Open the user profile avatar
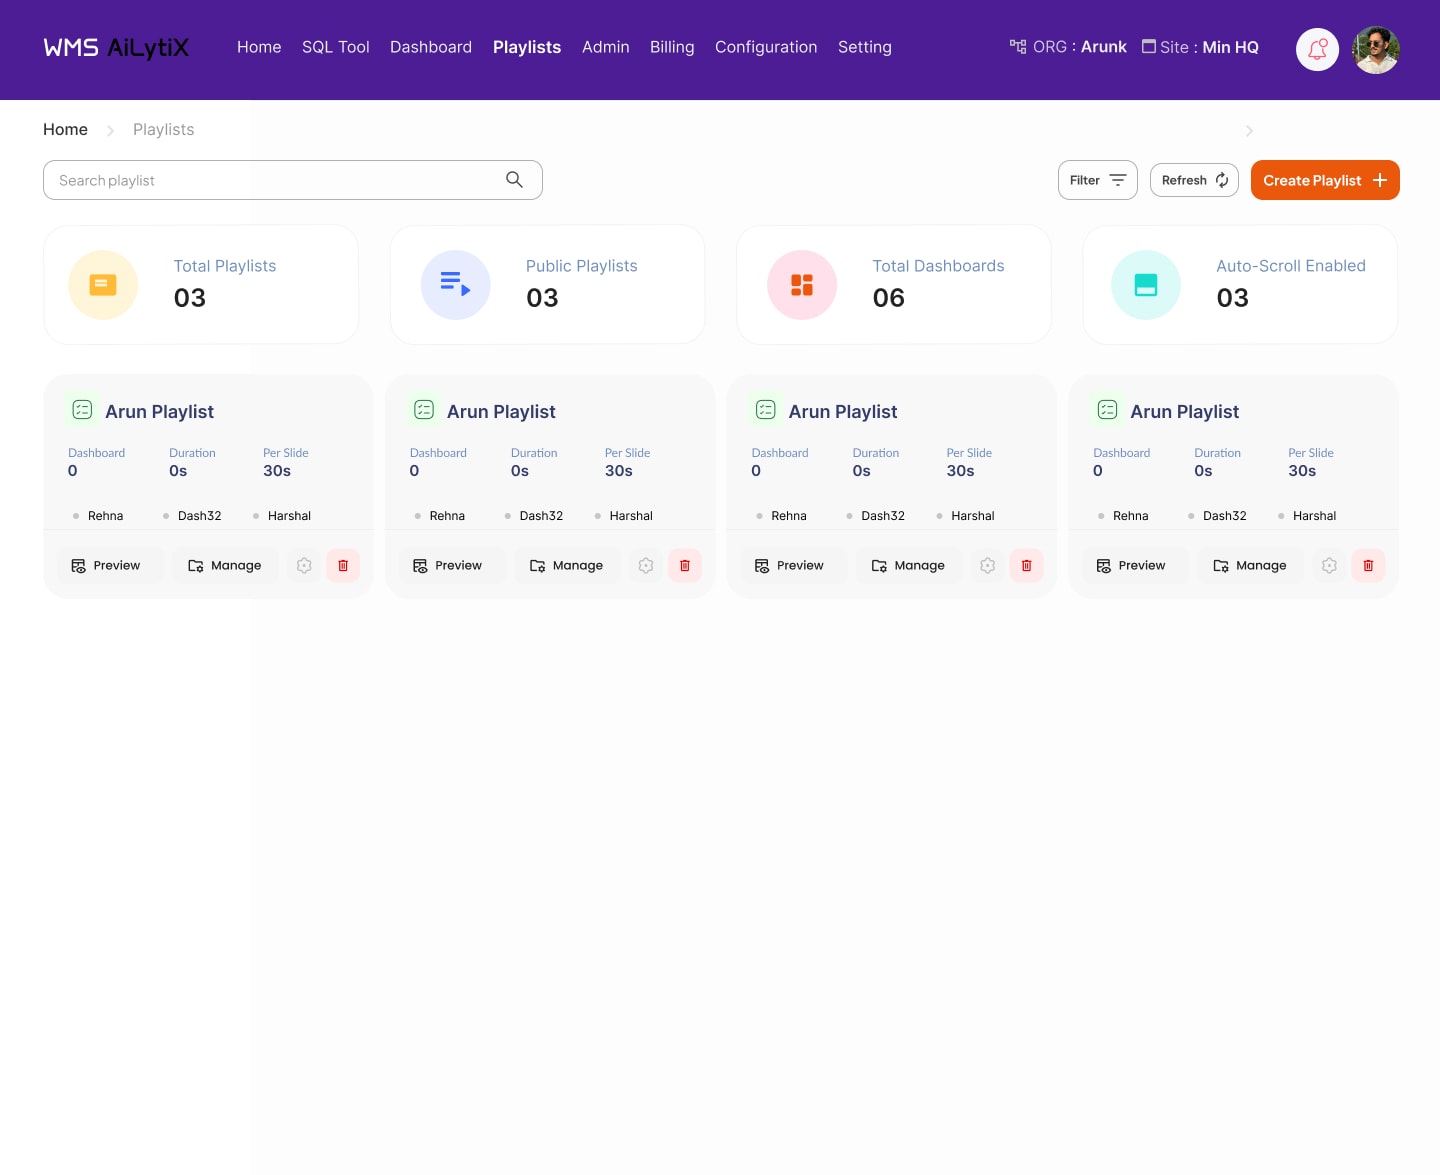Viewport: 1440px width, 1175px height. coord(1375,49)
